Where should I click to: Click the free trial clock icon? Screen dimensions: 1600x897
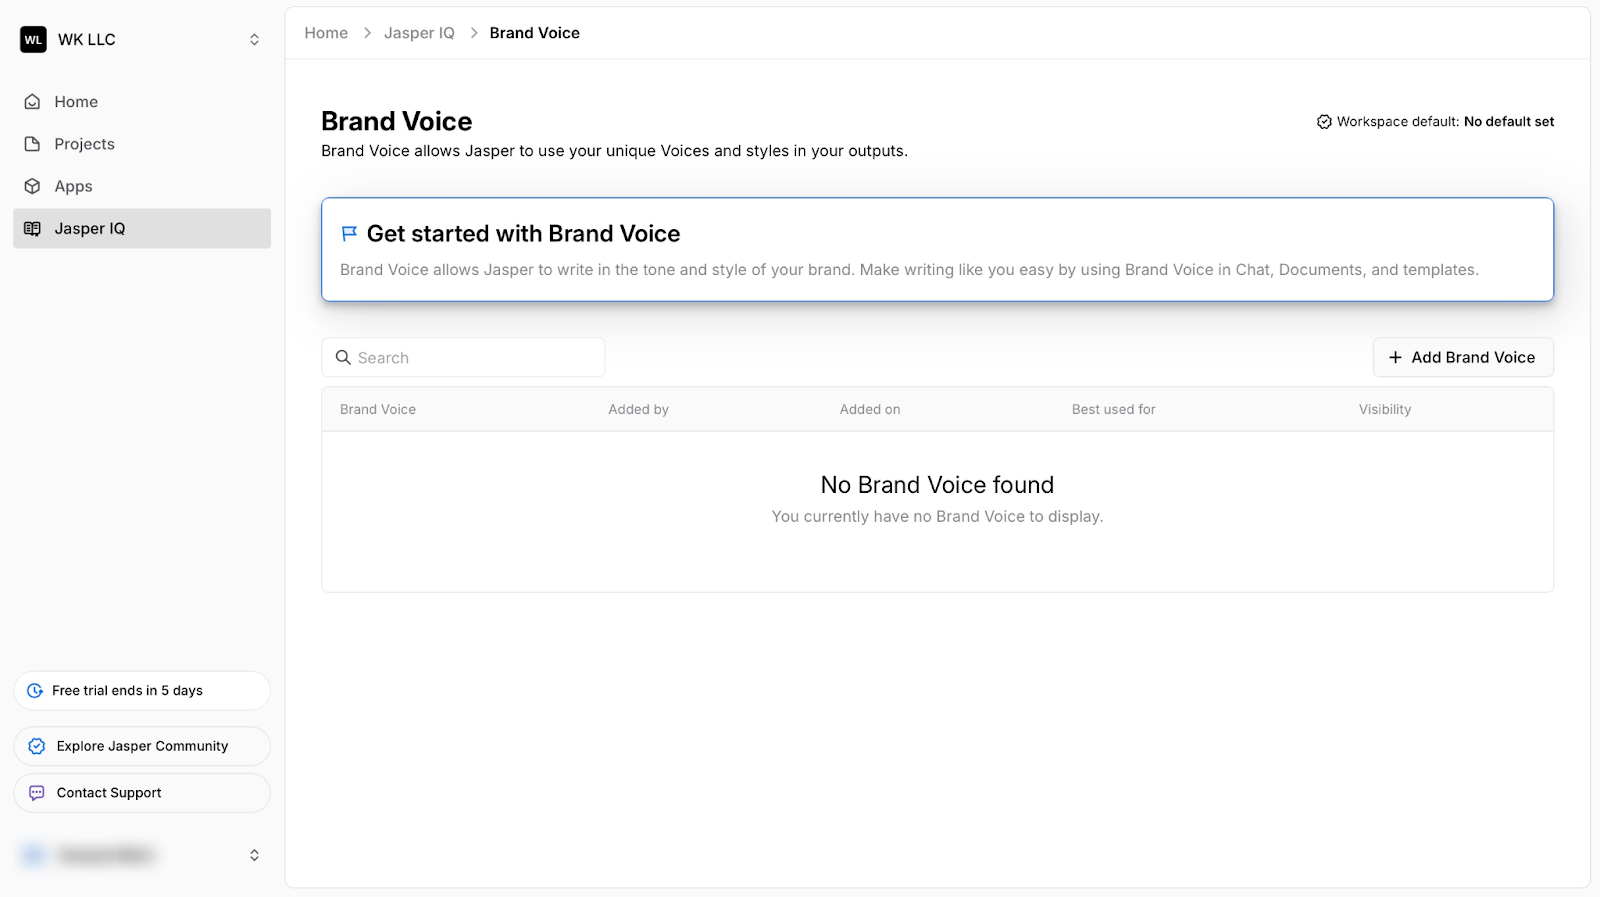click(x=35, y=691)
